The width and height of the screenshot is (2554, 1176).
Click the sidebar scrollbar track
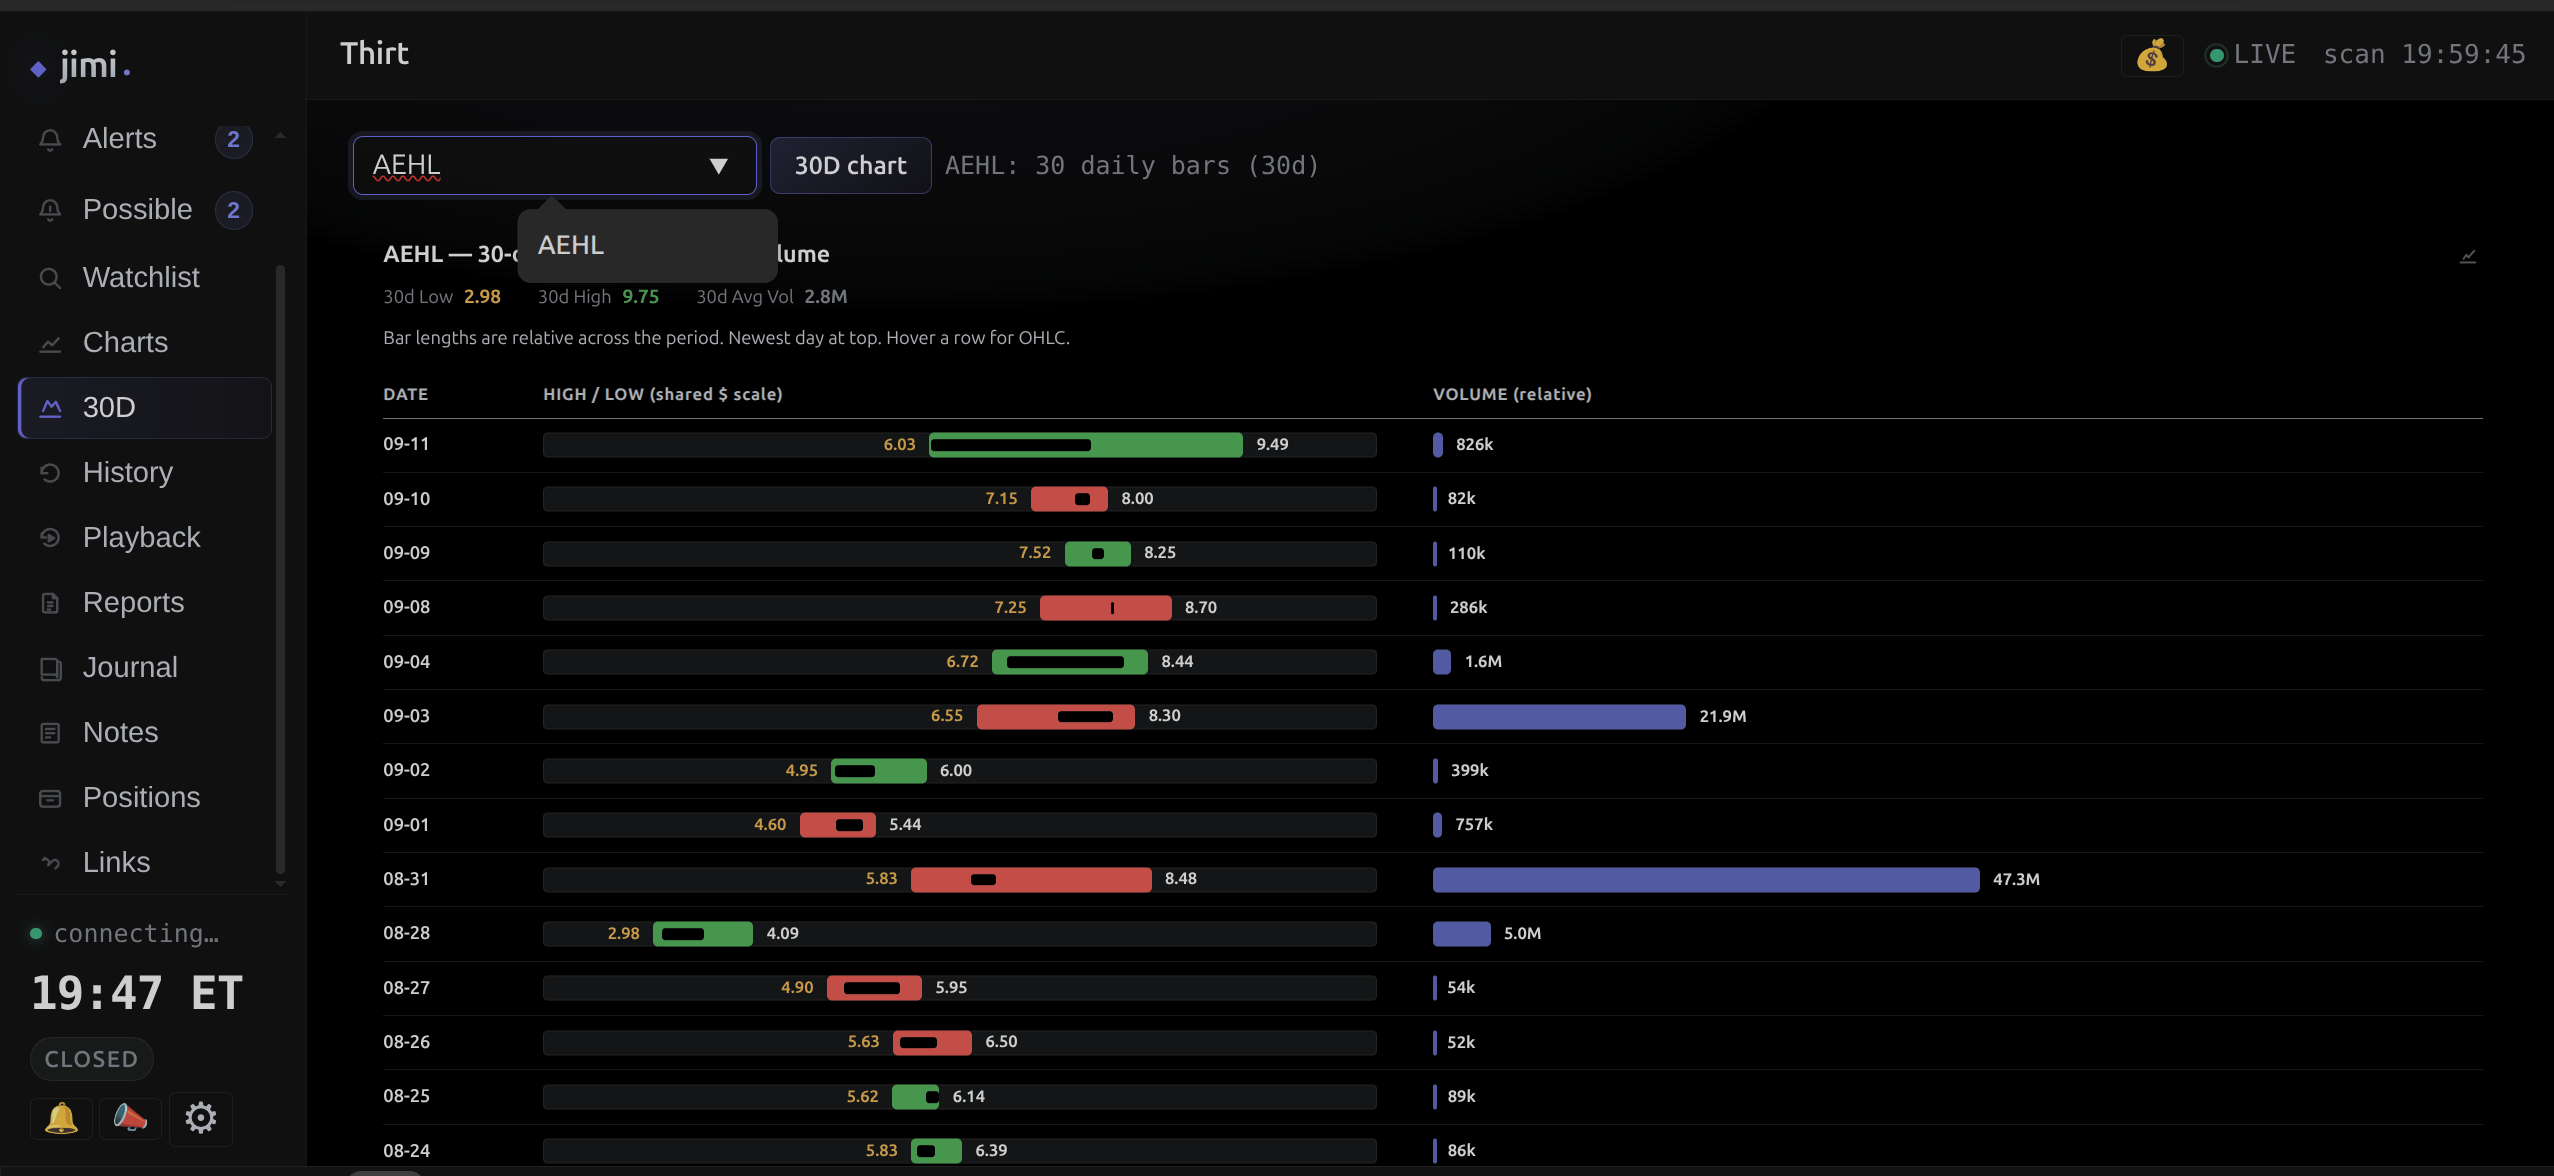point(280,570)
